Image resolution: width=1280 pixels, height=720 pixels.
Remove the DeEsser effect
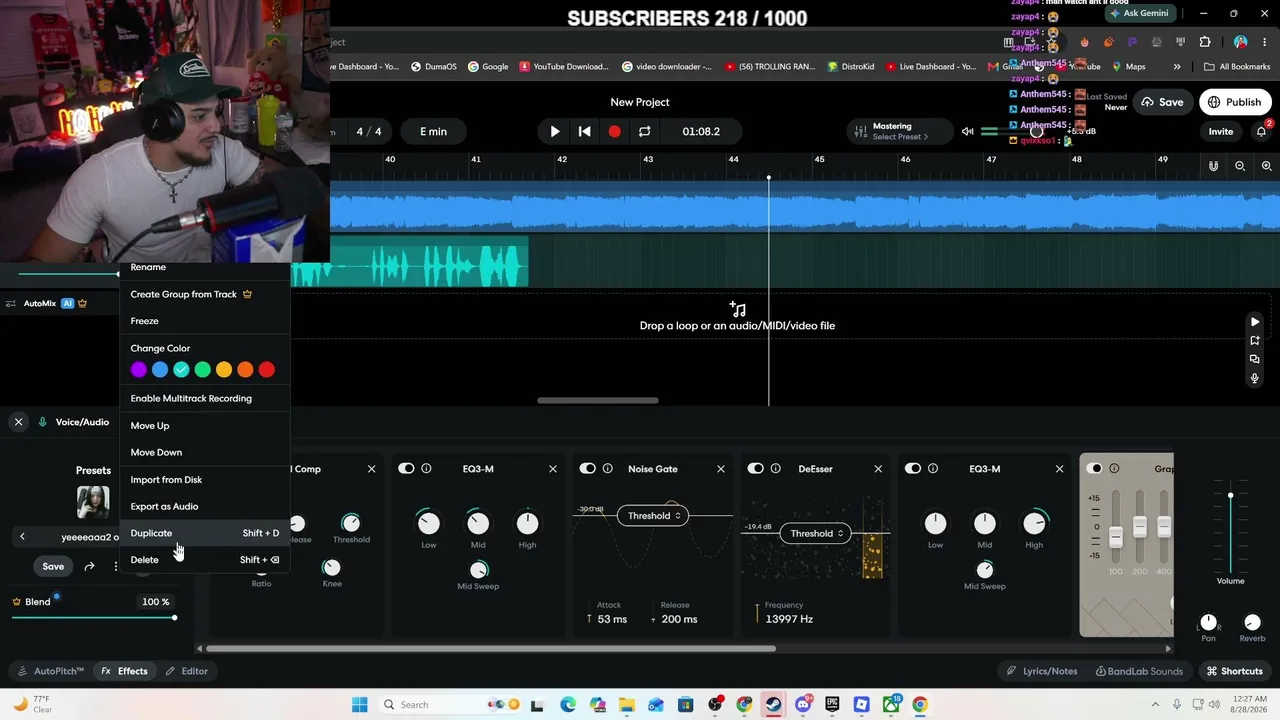[x=878, y=469]
